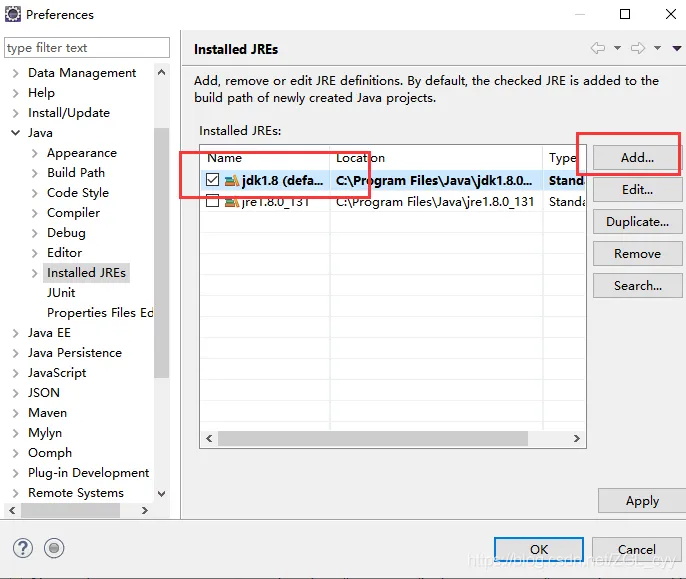Image resolution: width=686 pixels, height=579 pixels.
Task: Click the back navigation arrow icon
Action: coord(598,48)
